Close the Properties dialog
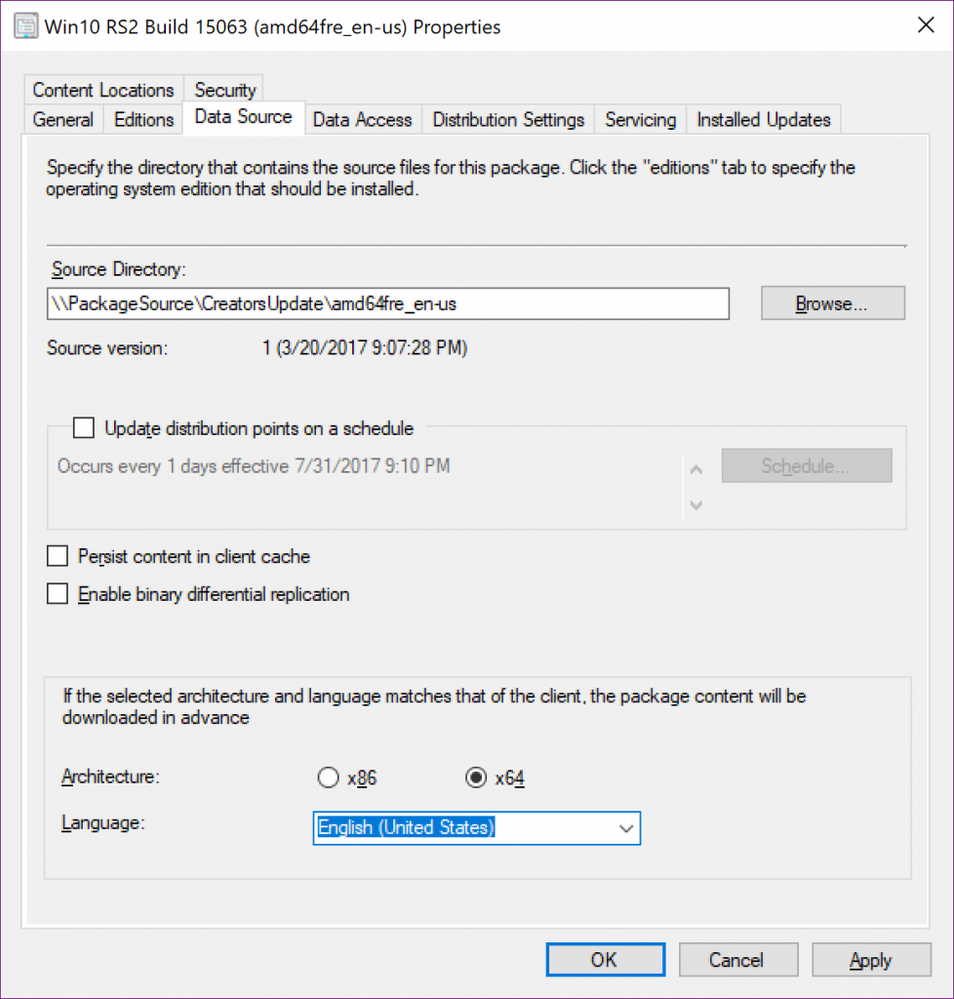 pos(925,25)
